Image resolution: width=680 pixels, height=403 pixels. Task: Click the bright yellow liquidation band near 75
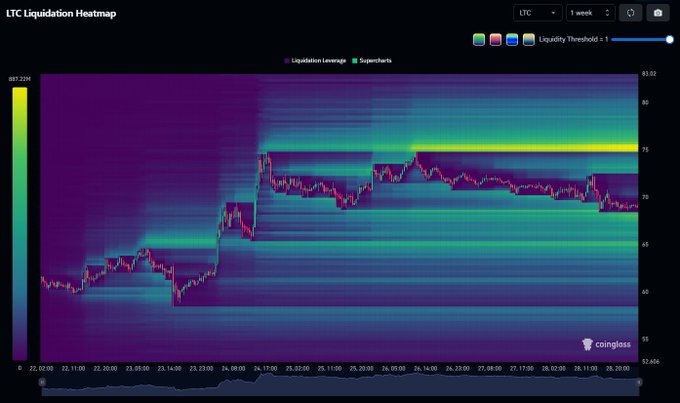(525, 148)
